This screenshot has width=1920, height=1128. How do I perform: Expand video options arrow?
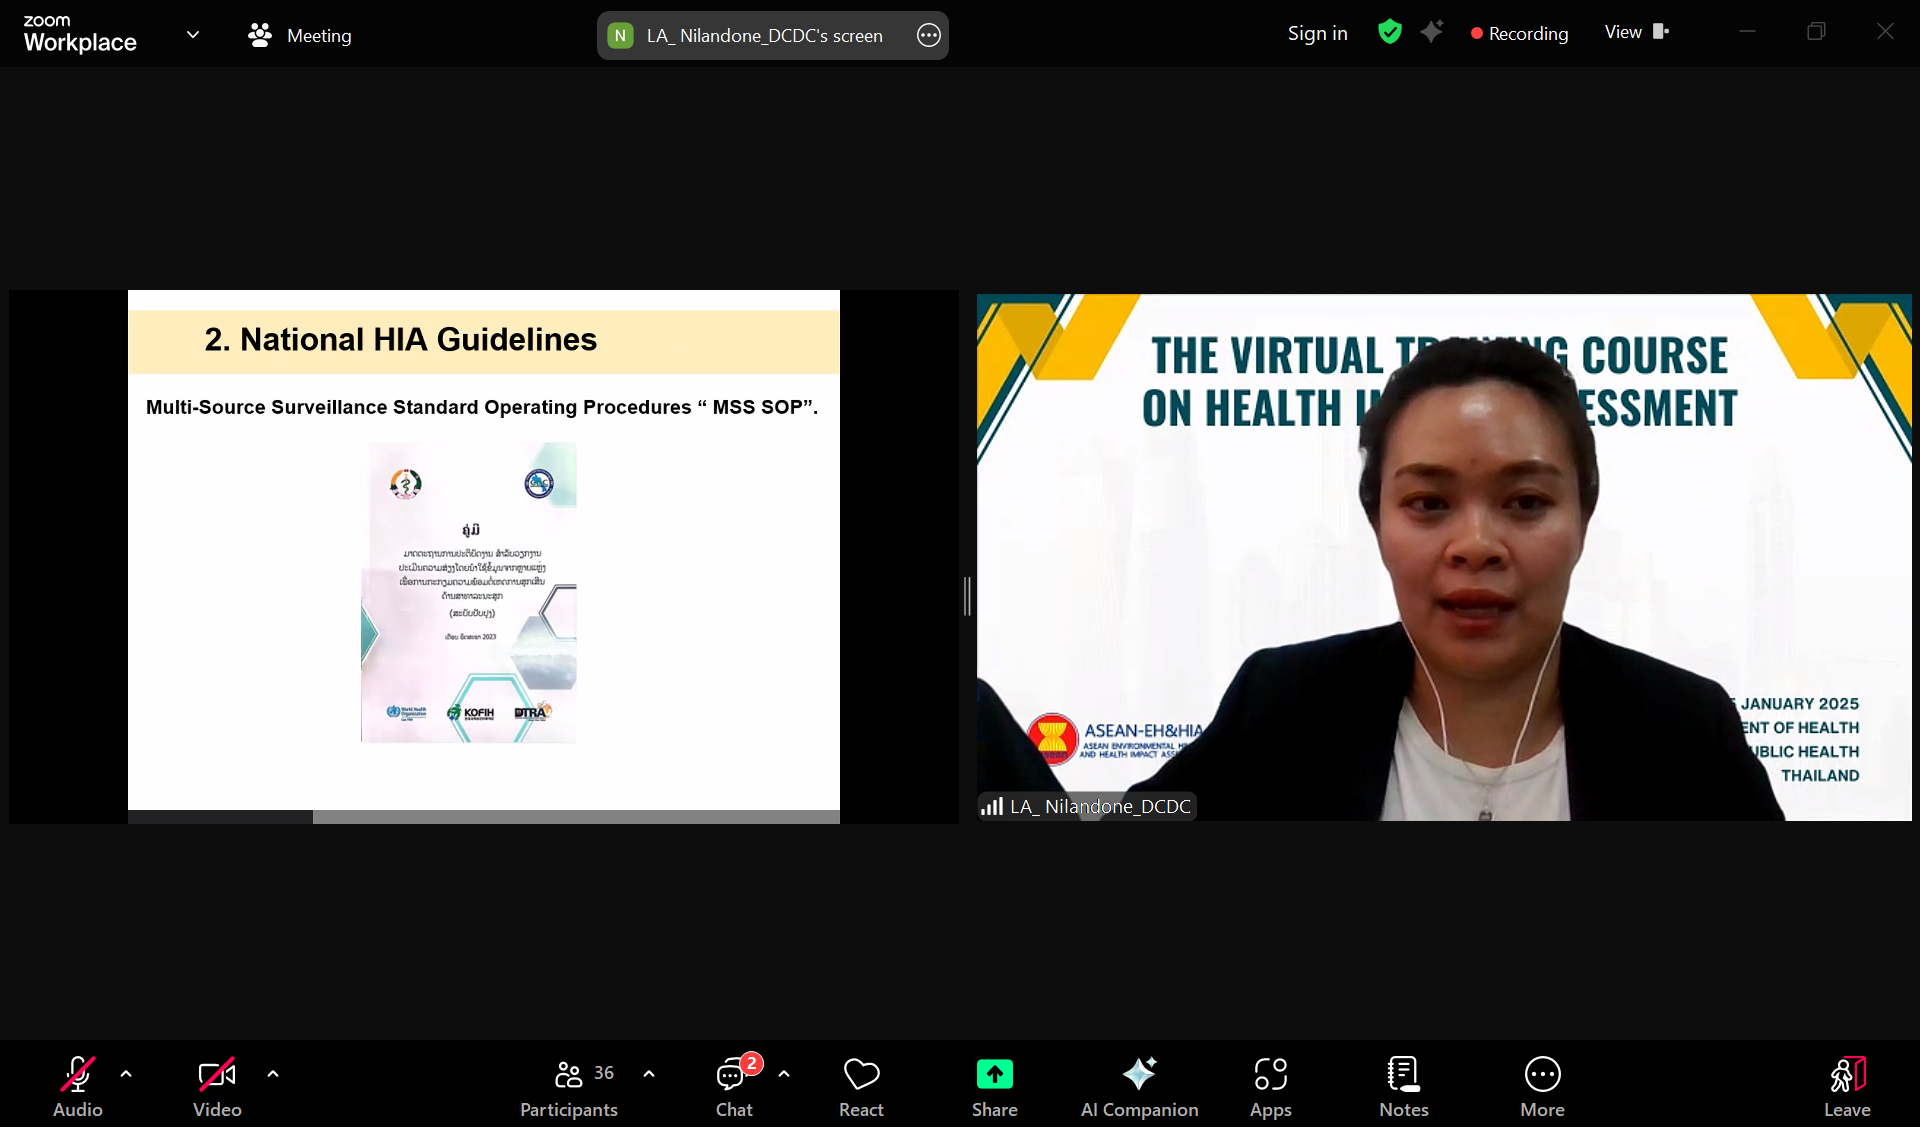click(x=273, y=1074)
